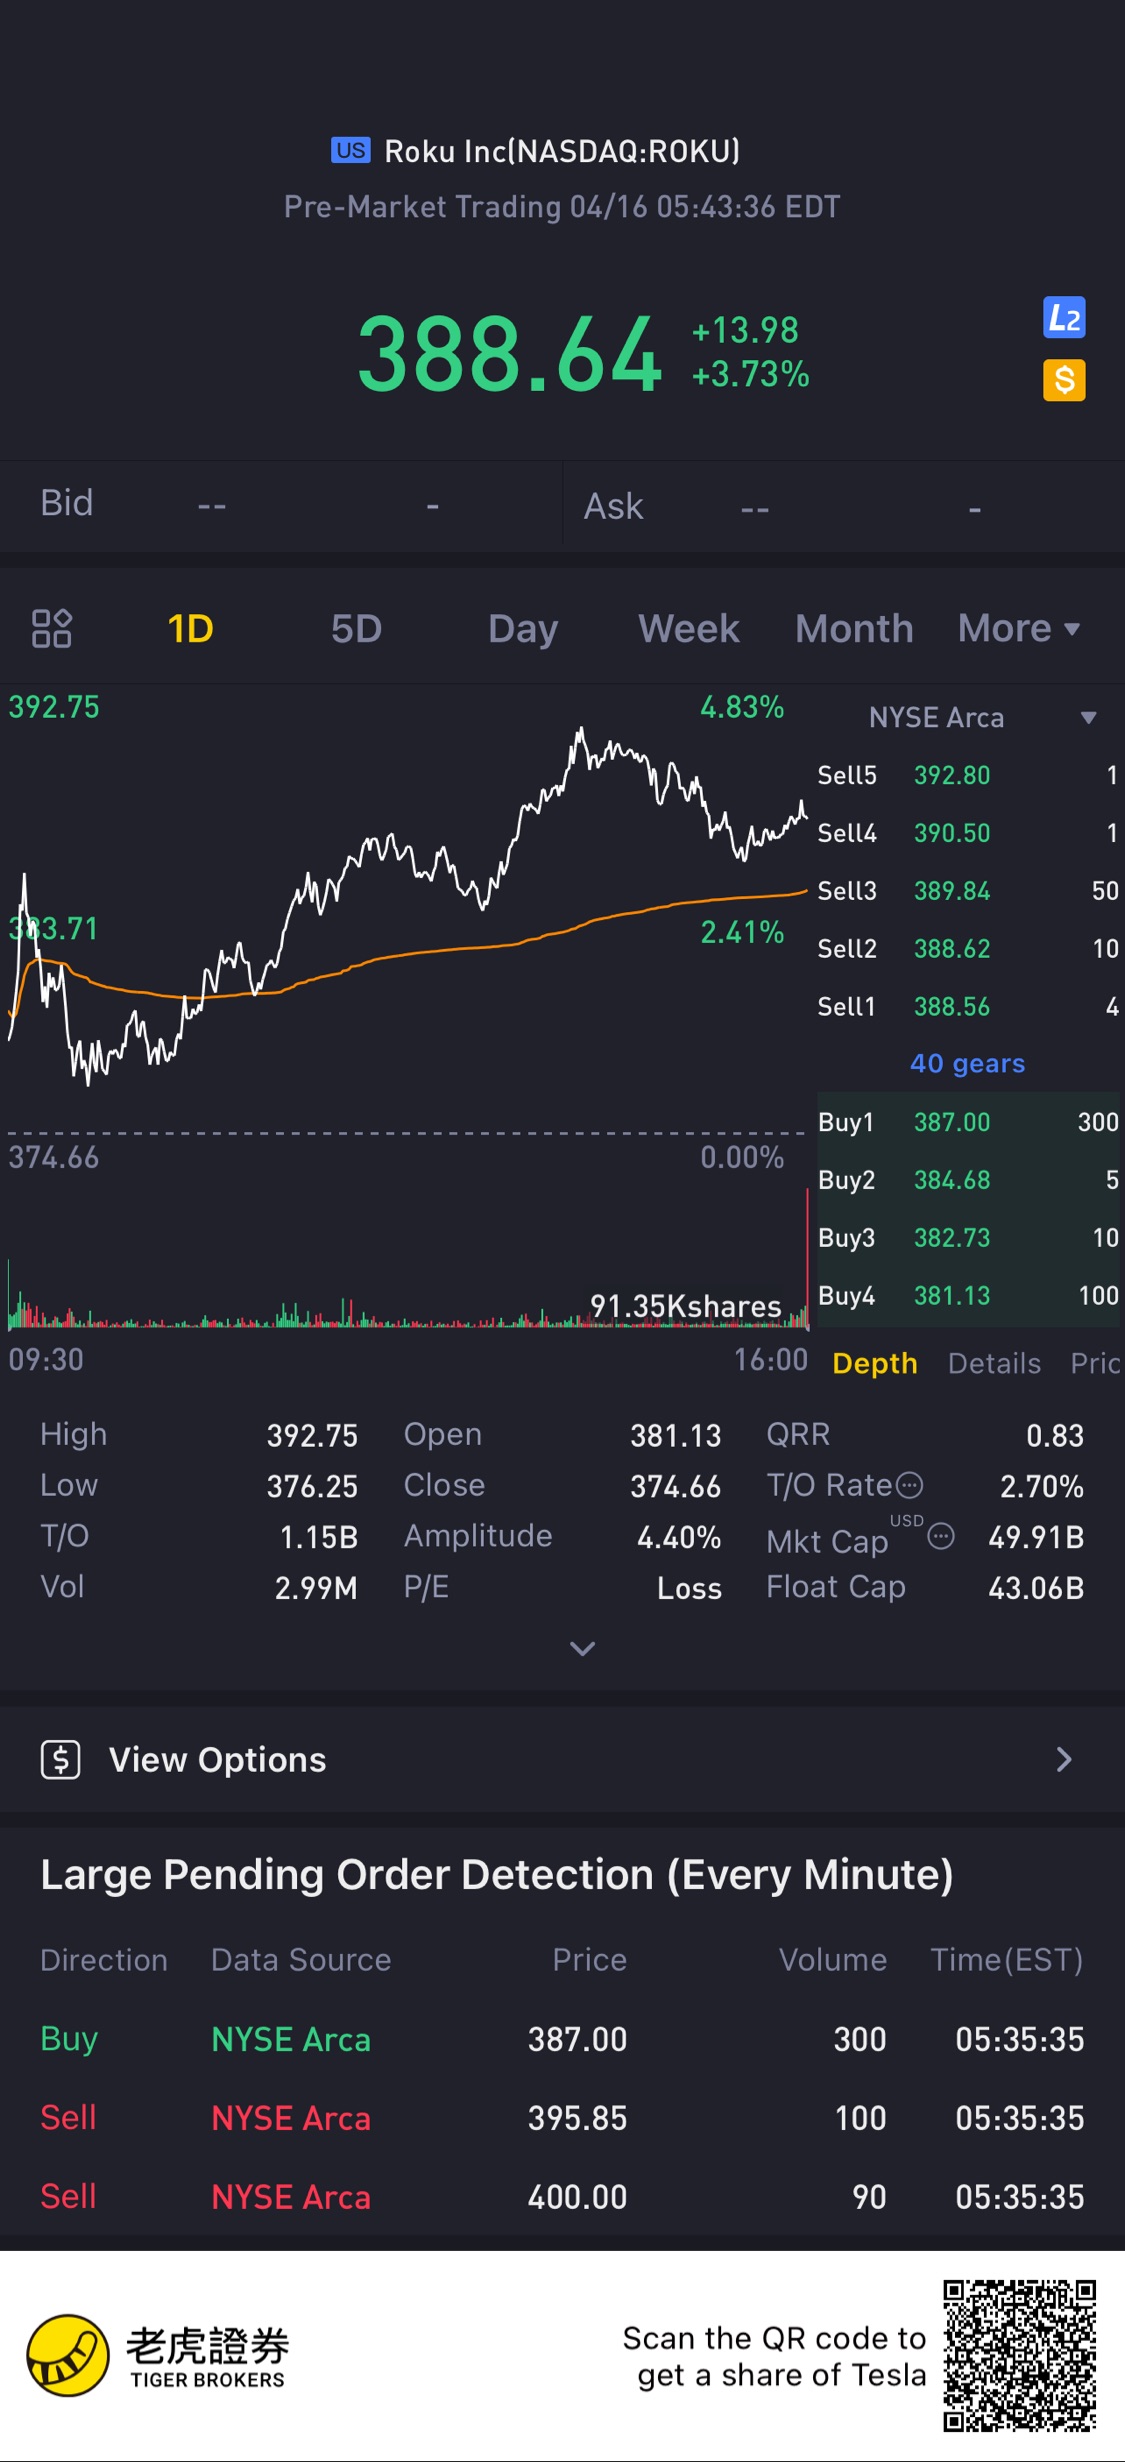Select the Month chart tab
This screenshot has width=1125, height=2462.
(x=854, y=628)
